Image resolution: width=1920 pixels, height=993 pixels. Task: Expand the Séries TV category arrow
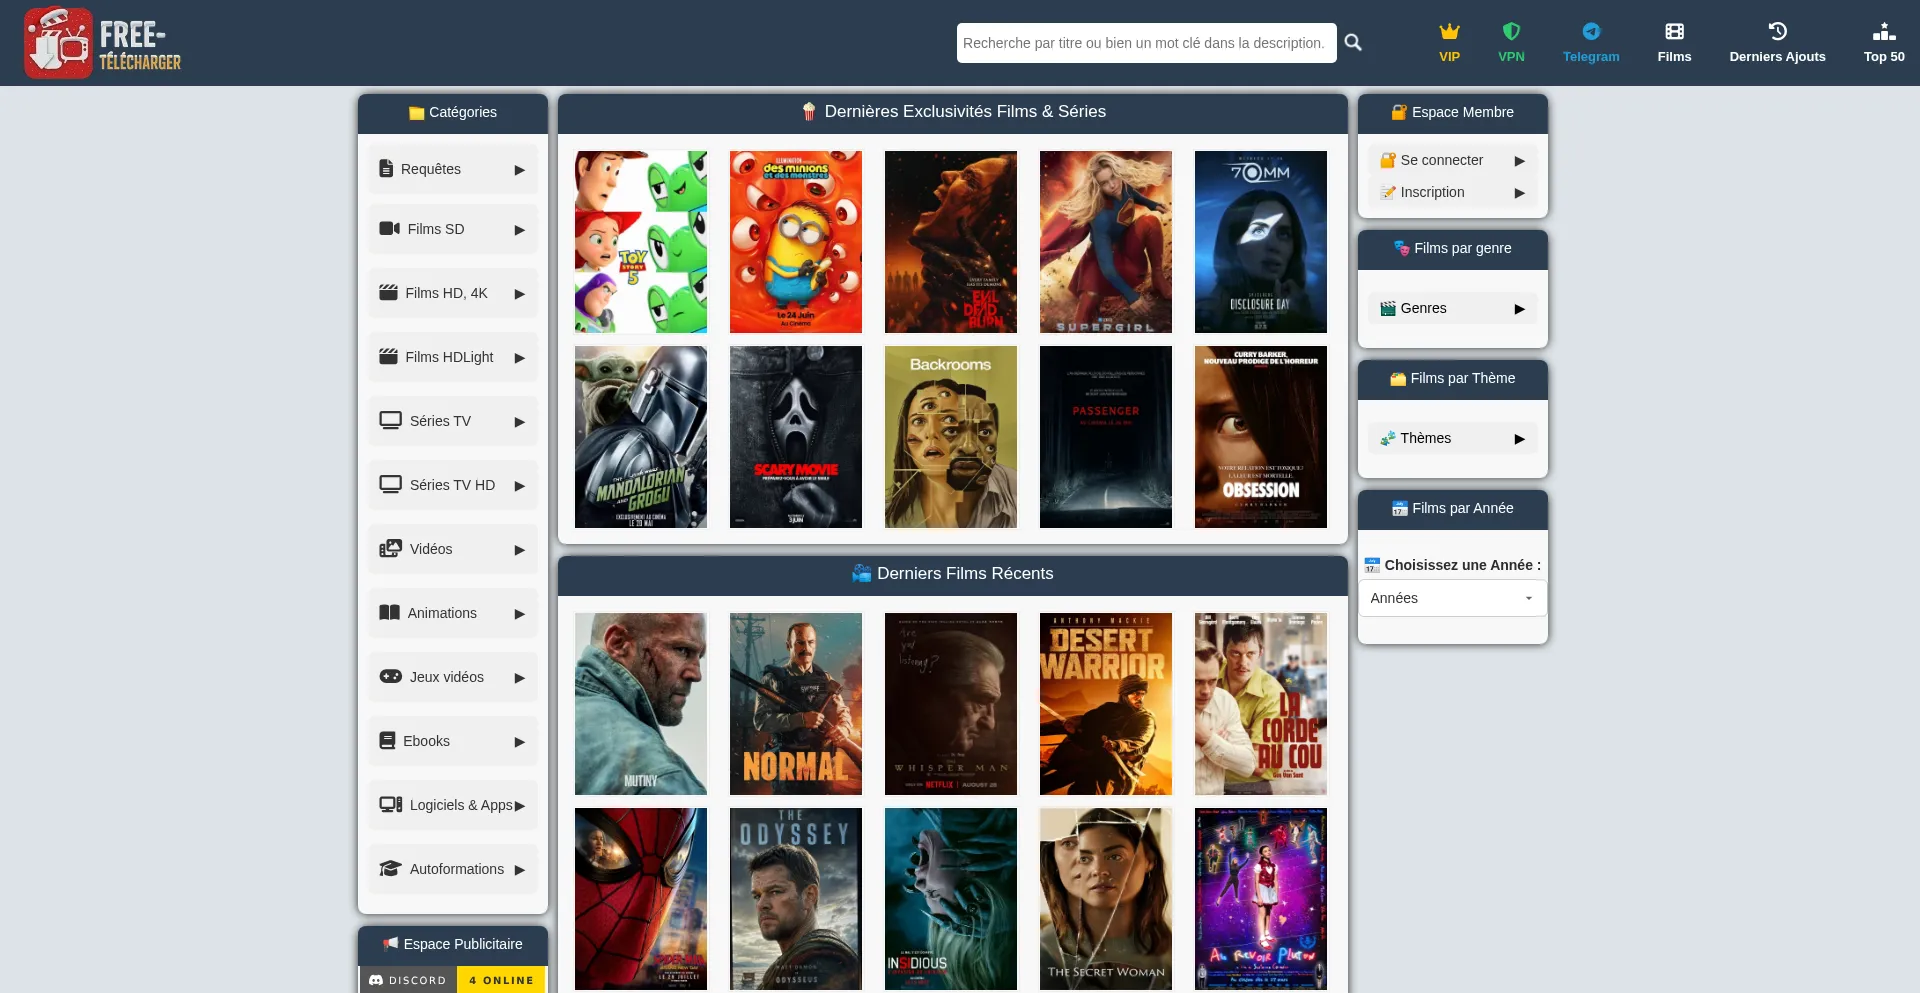pyautogui.click(x=520, y=422)
